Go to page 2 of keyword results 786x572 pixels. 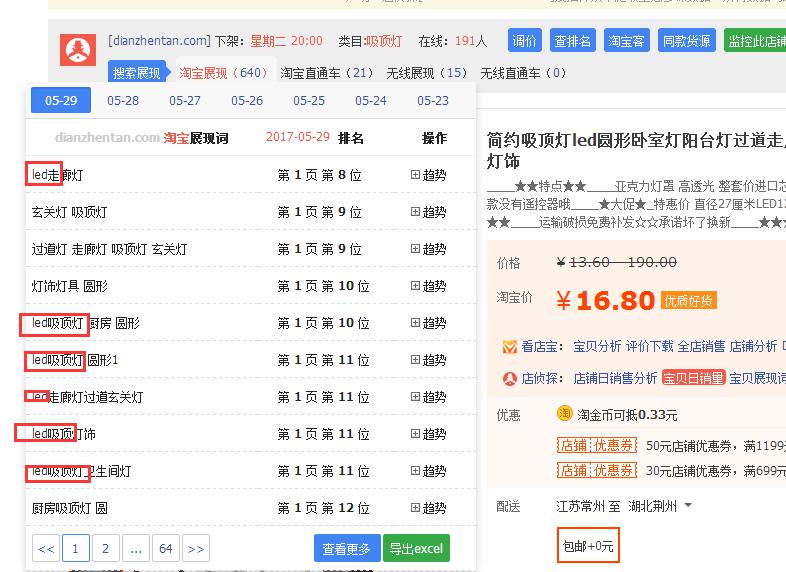point(105,549)
